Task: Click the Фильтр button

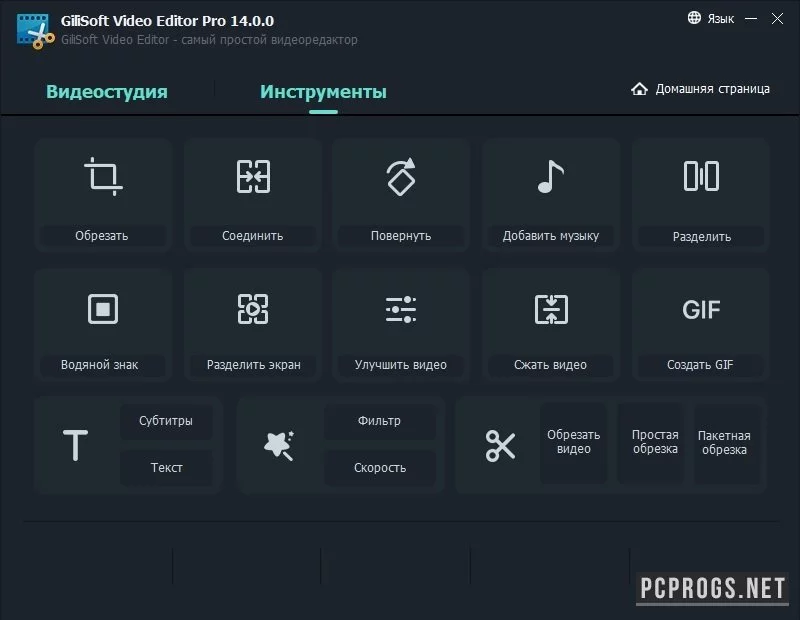Action: (x=380, y=421)
